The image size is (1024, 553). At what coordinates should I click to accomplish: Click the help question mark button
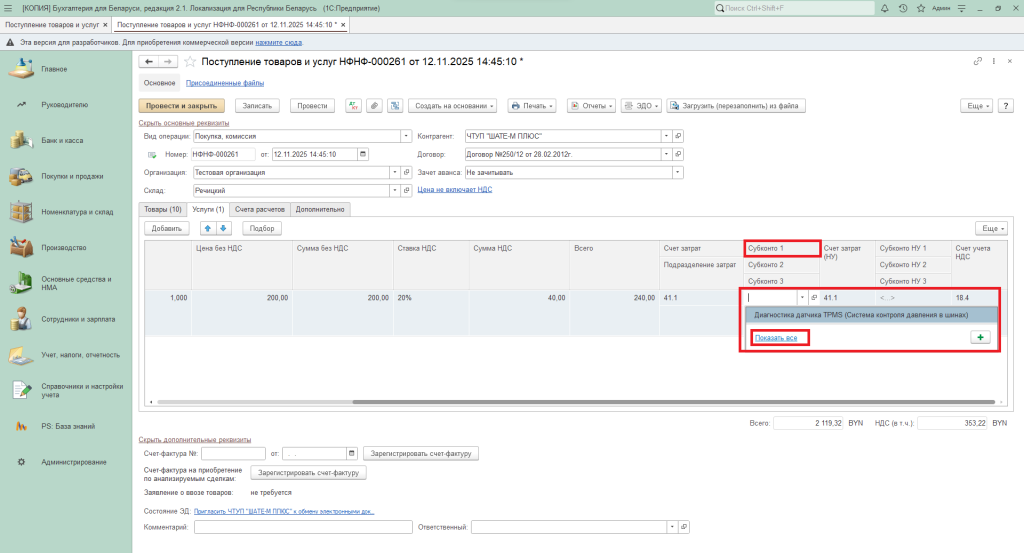(x=1003, y=106)
